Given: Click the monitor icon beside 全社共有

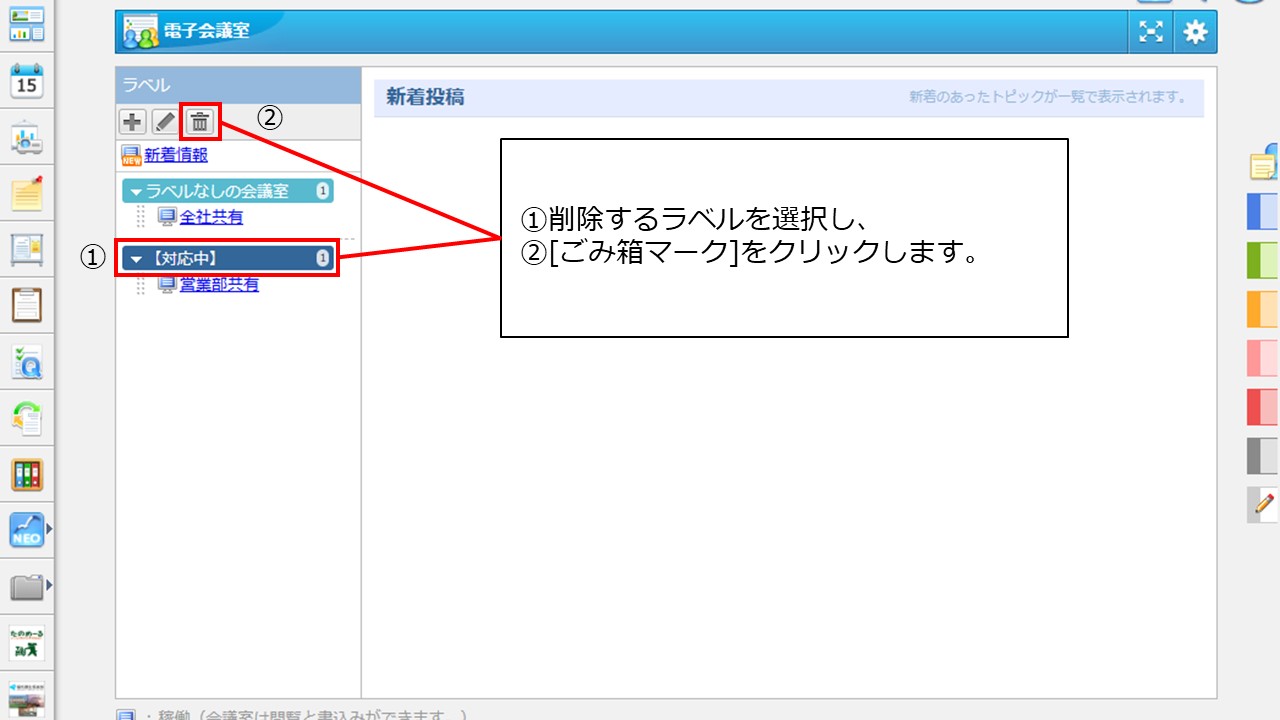Looking at the screenshot, I should pyautogui.click(x=167, y=217).
